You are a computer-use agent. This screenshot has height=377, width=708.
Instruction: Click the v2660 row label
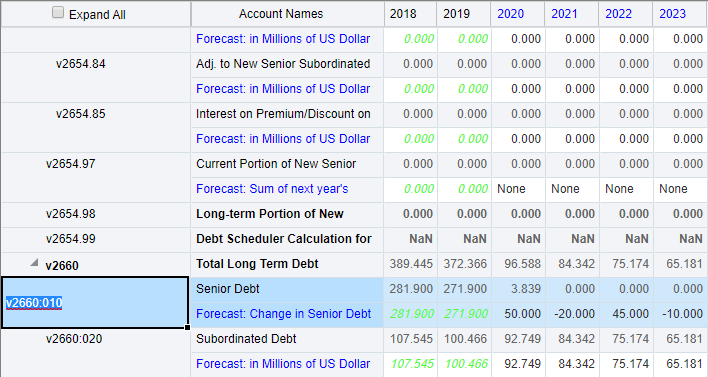click(62, 266)
